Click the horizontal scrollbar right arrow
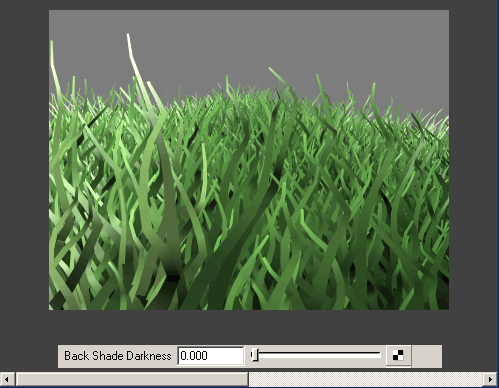The width and height of the screenshot is (499, 388). pos(490,379)
